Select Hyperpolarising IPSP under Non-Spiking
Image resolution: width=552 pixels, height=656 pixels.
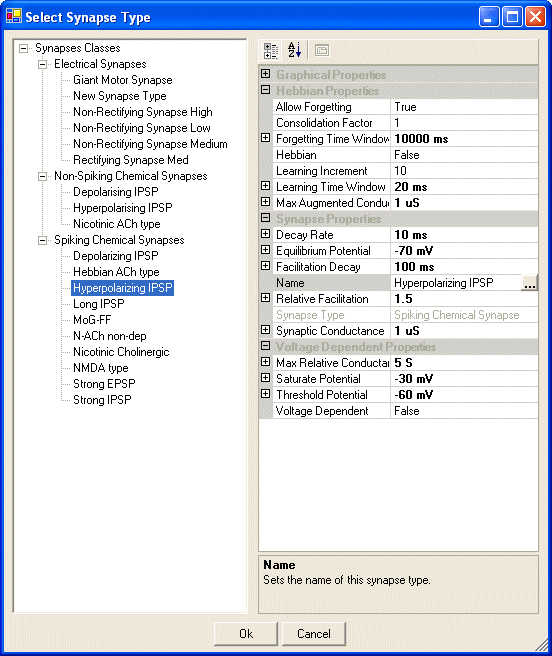point(123,208)
